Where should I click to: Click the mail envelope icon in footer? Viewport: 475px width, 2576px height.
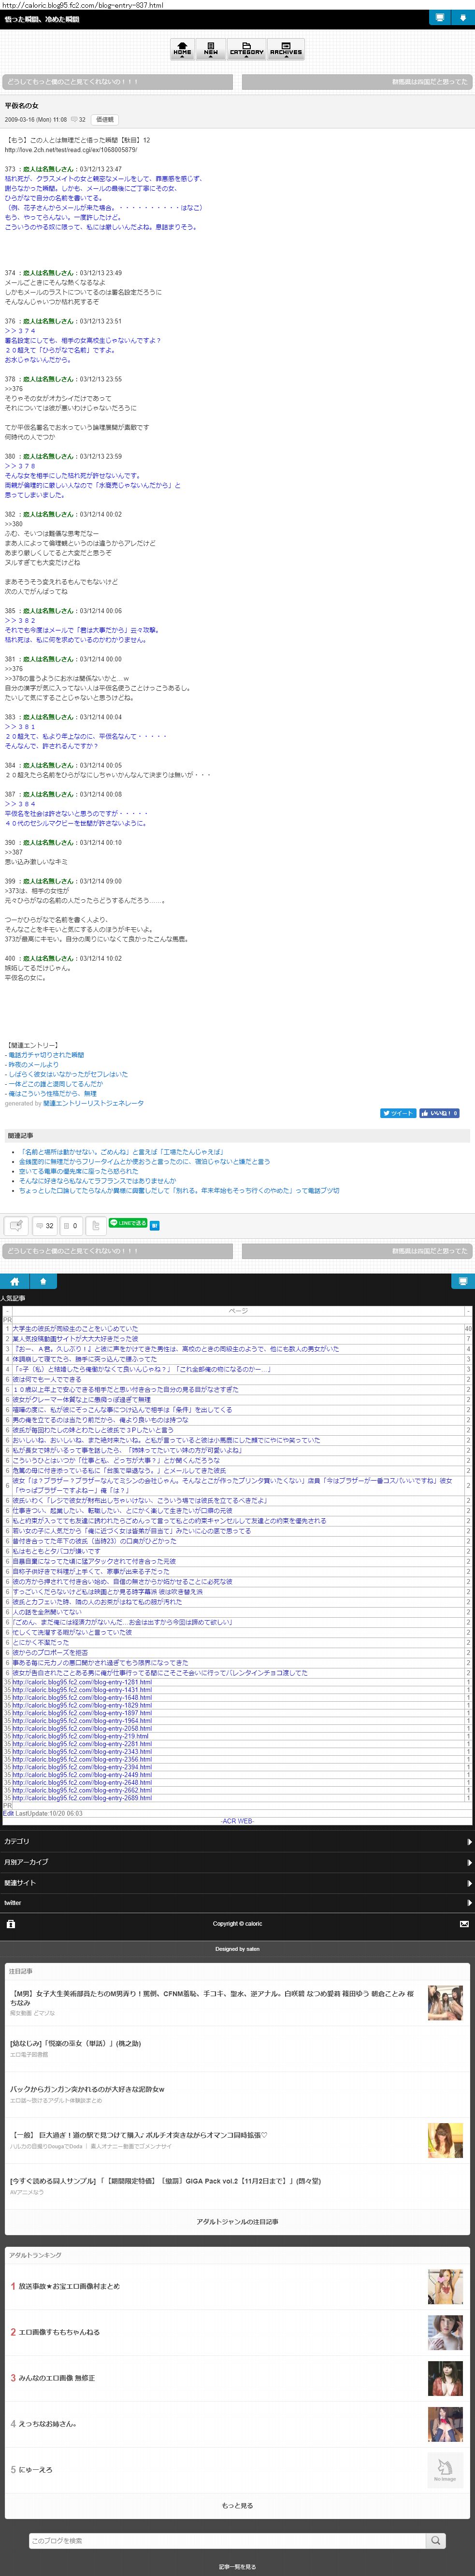(464, 1923)
